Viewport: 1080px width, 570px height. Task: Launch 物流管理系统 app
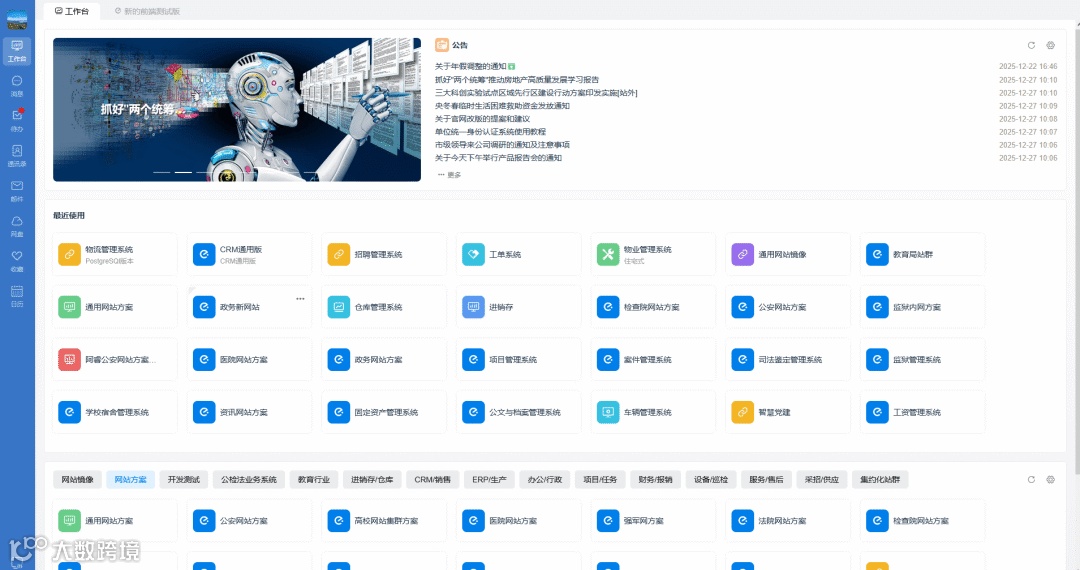pos(114,254)
